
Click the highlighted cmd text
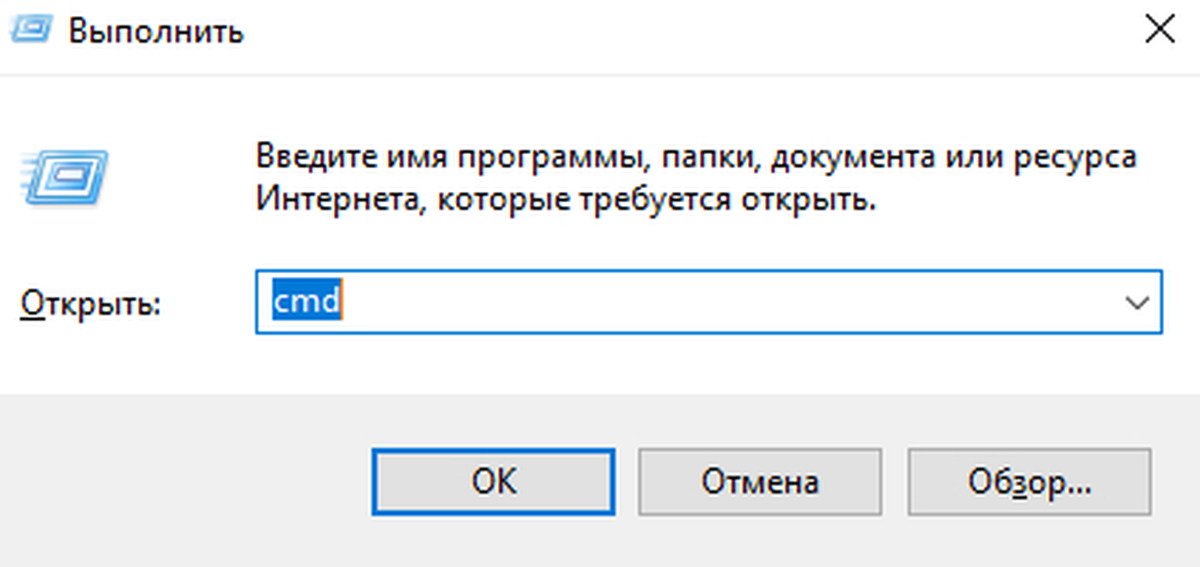[x=307, y=301]
